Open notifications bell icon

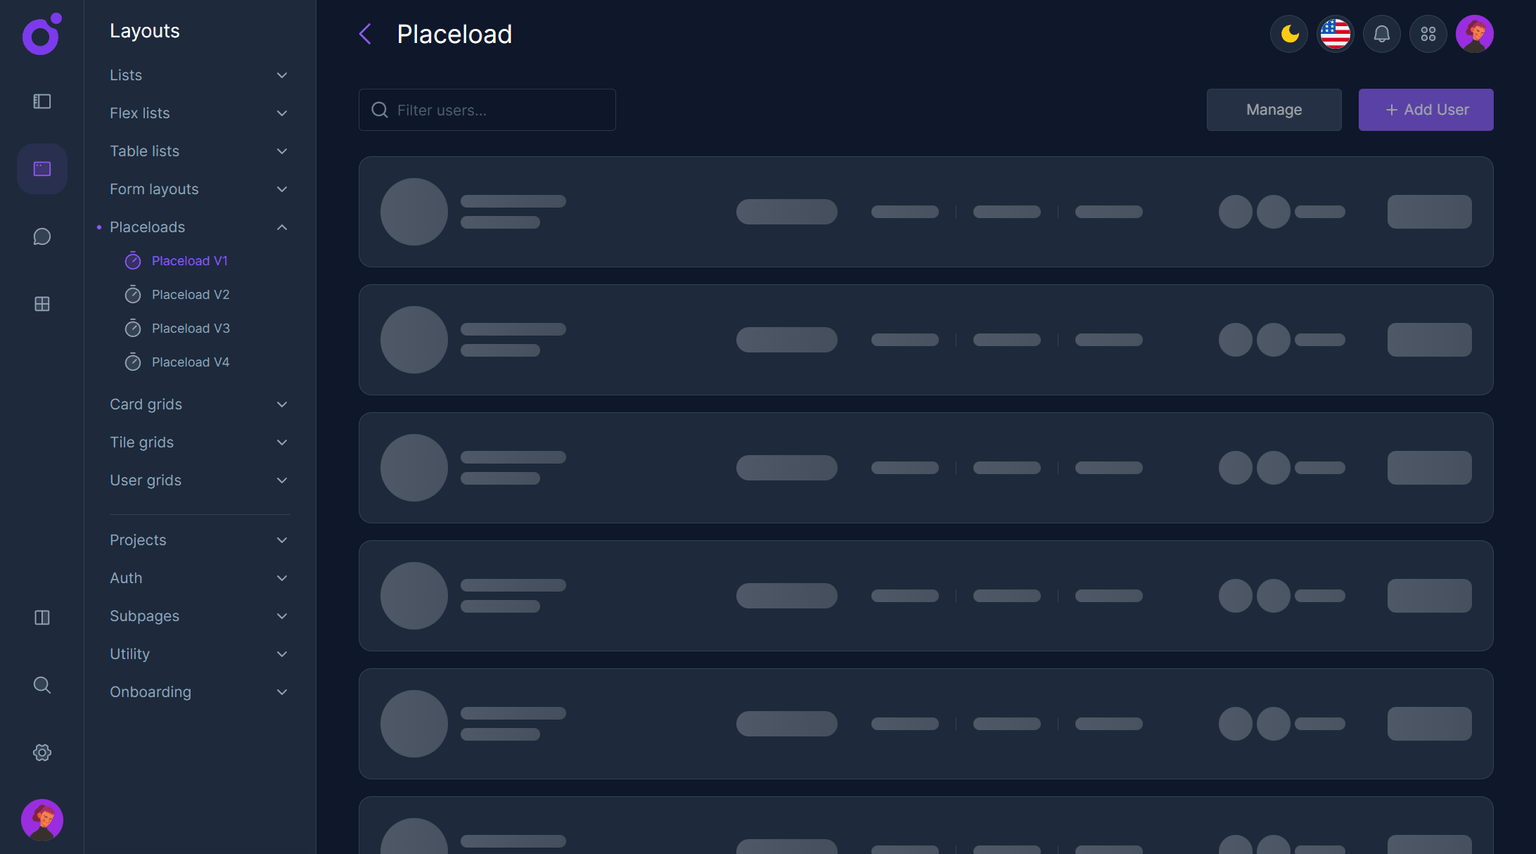point(1381,34)
